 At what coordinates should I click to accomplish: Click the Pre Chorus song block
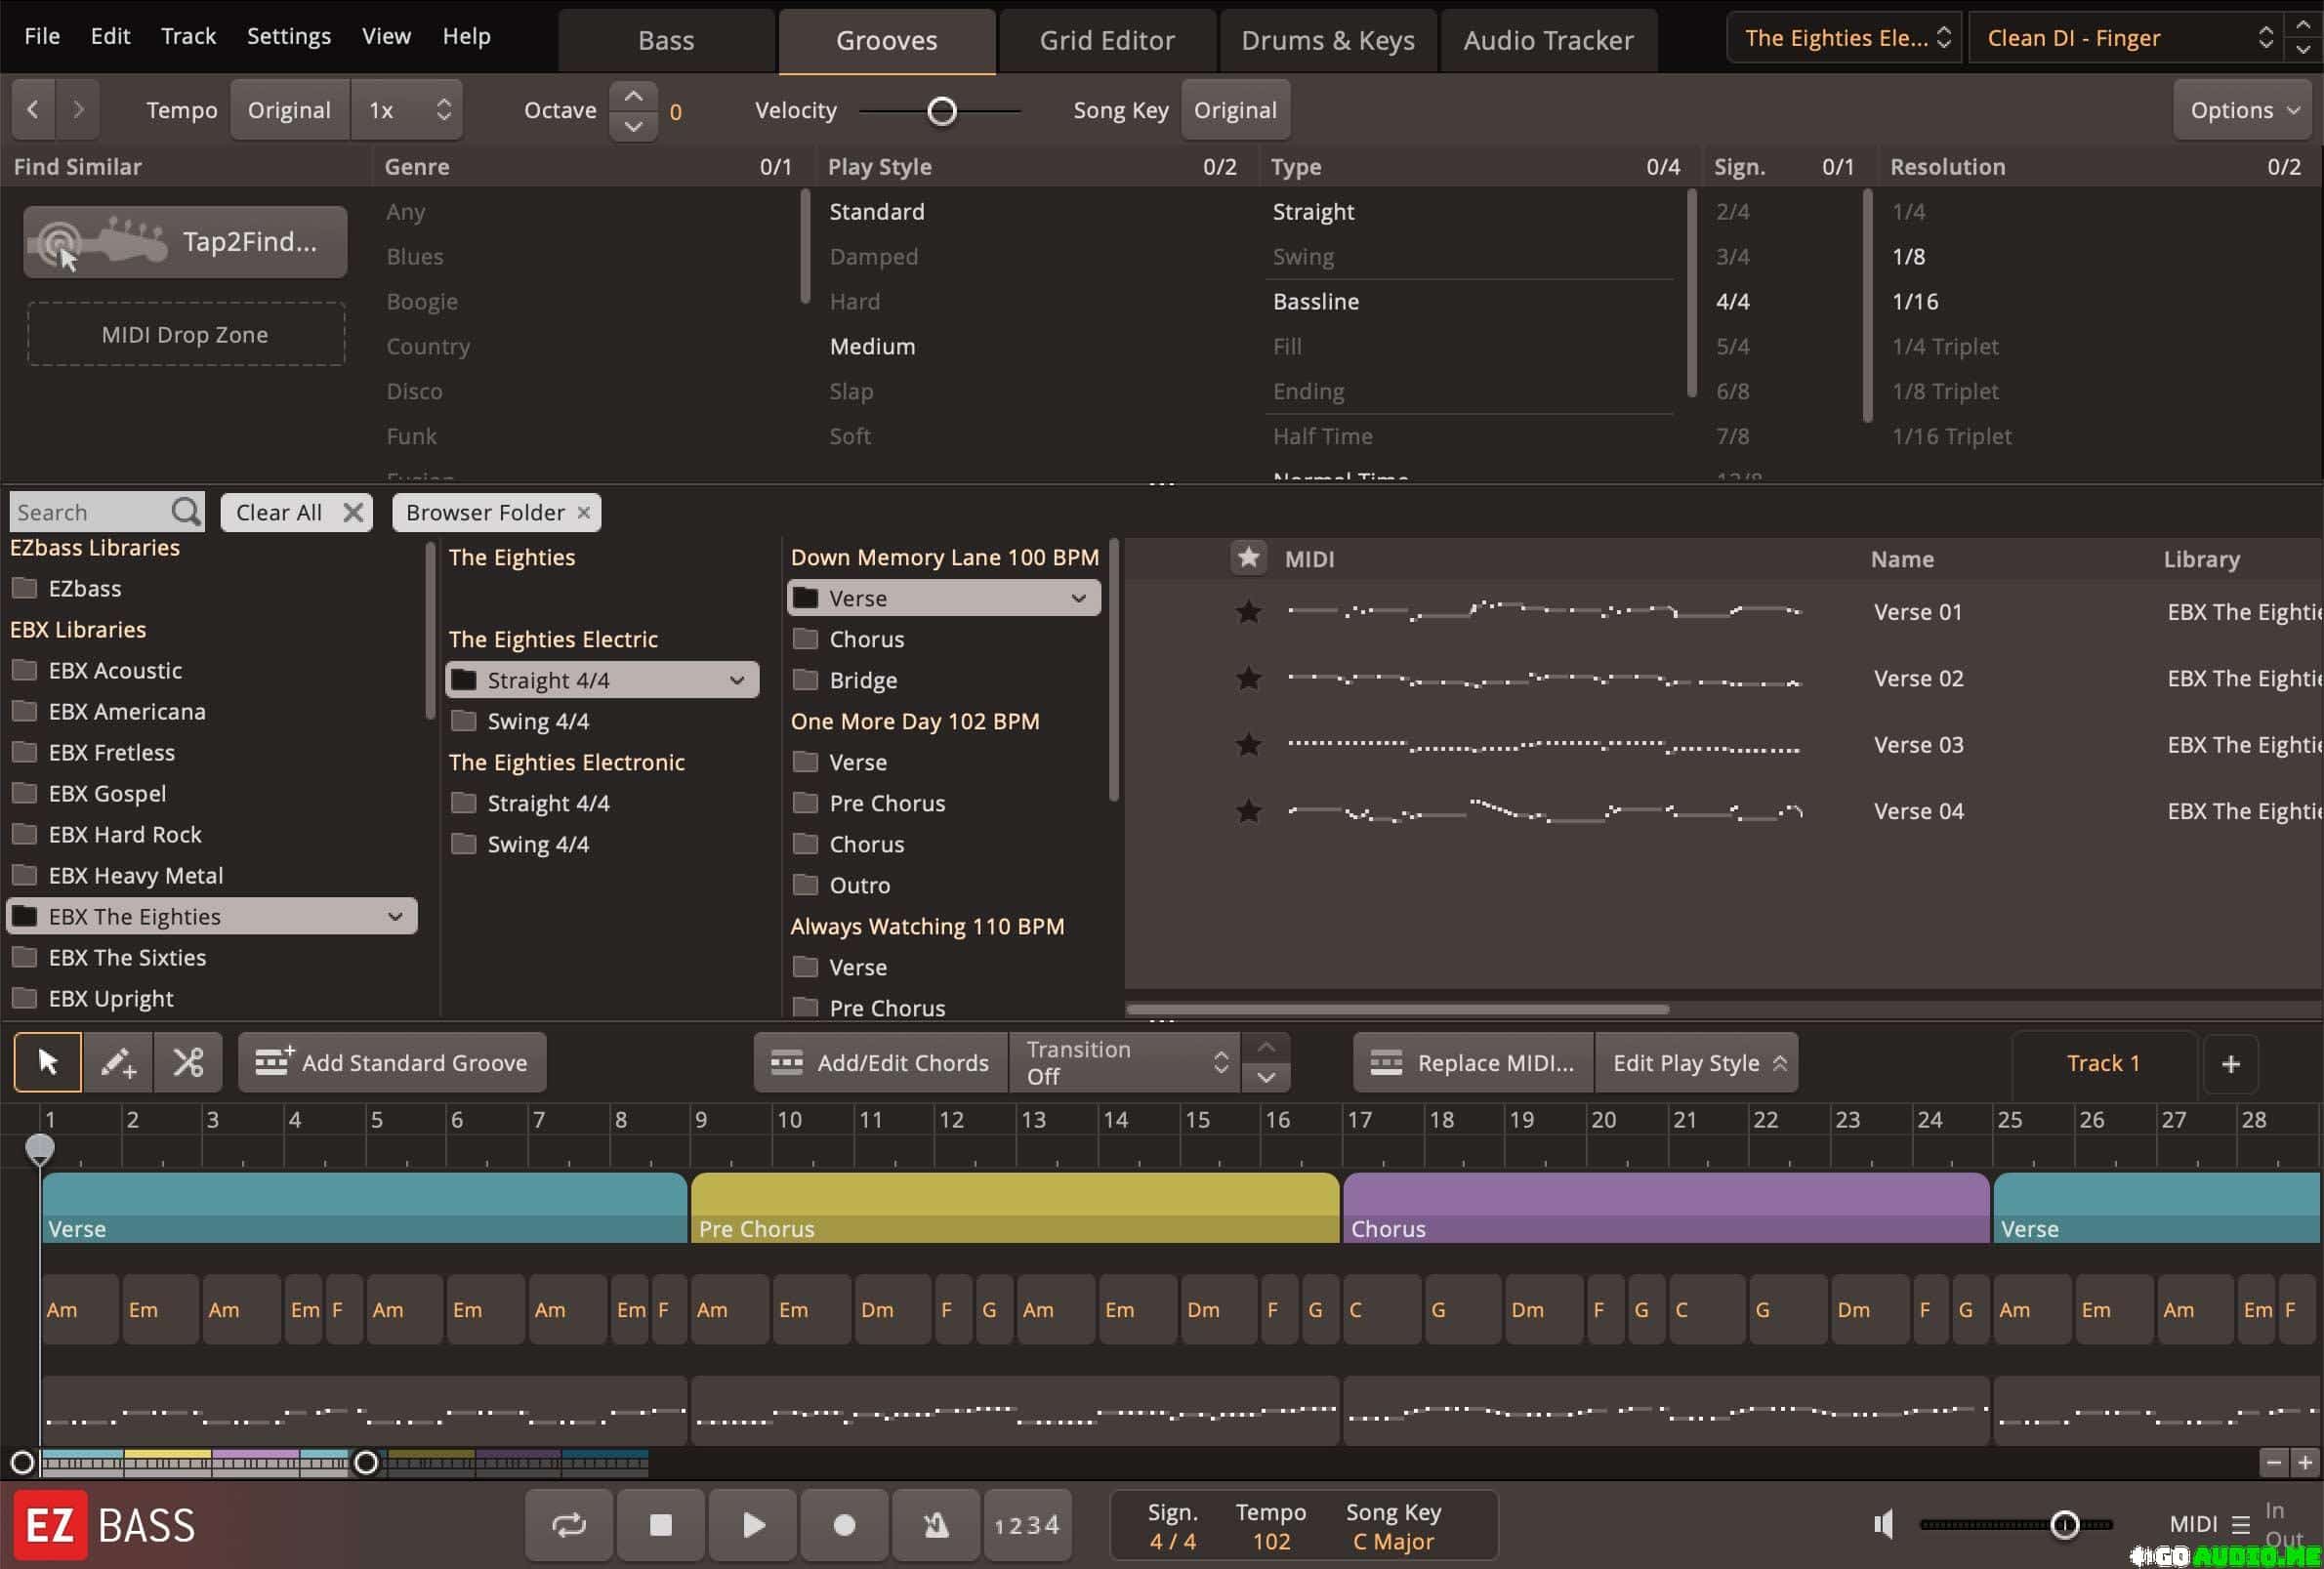coord(1015,1207)
